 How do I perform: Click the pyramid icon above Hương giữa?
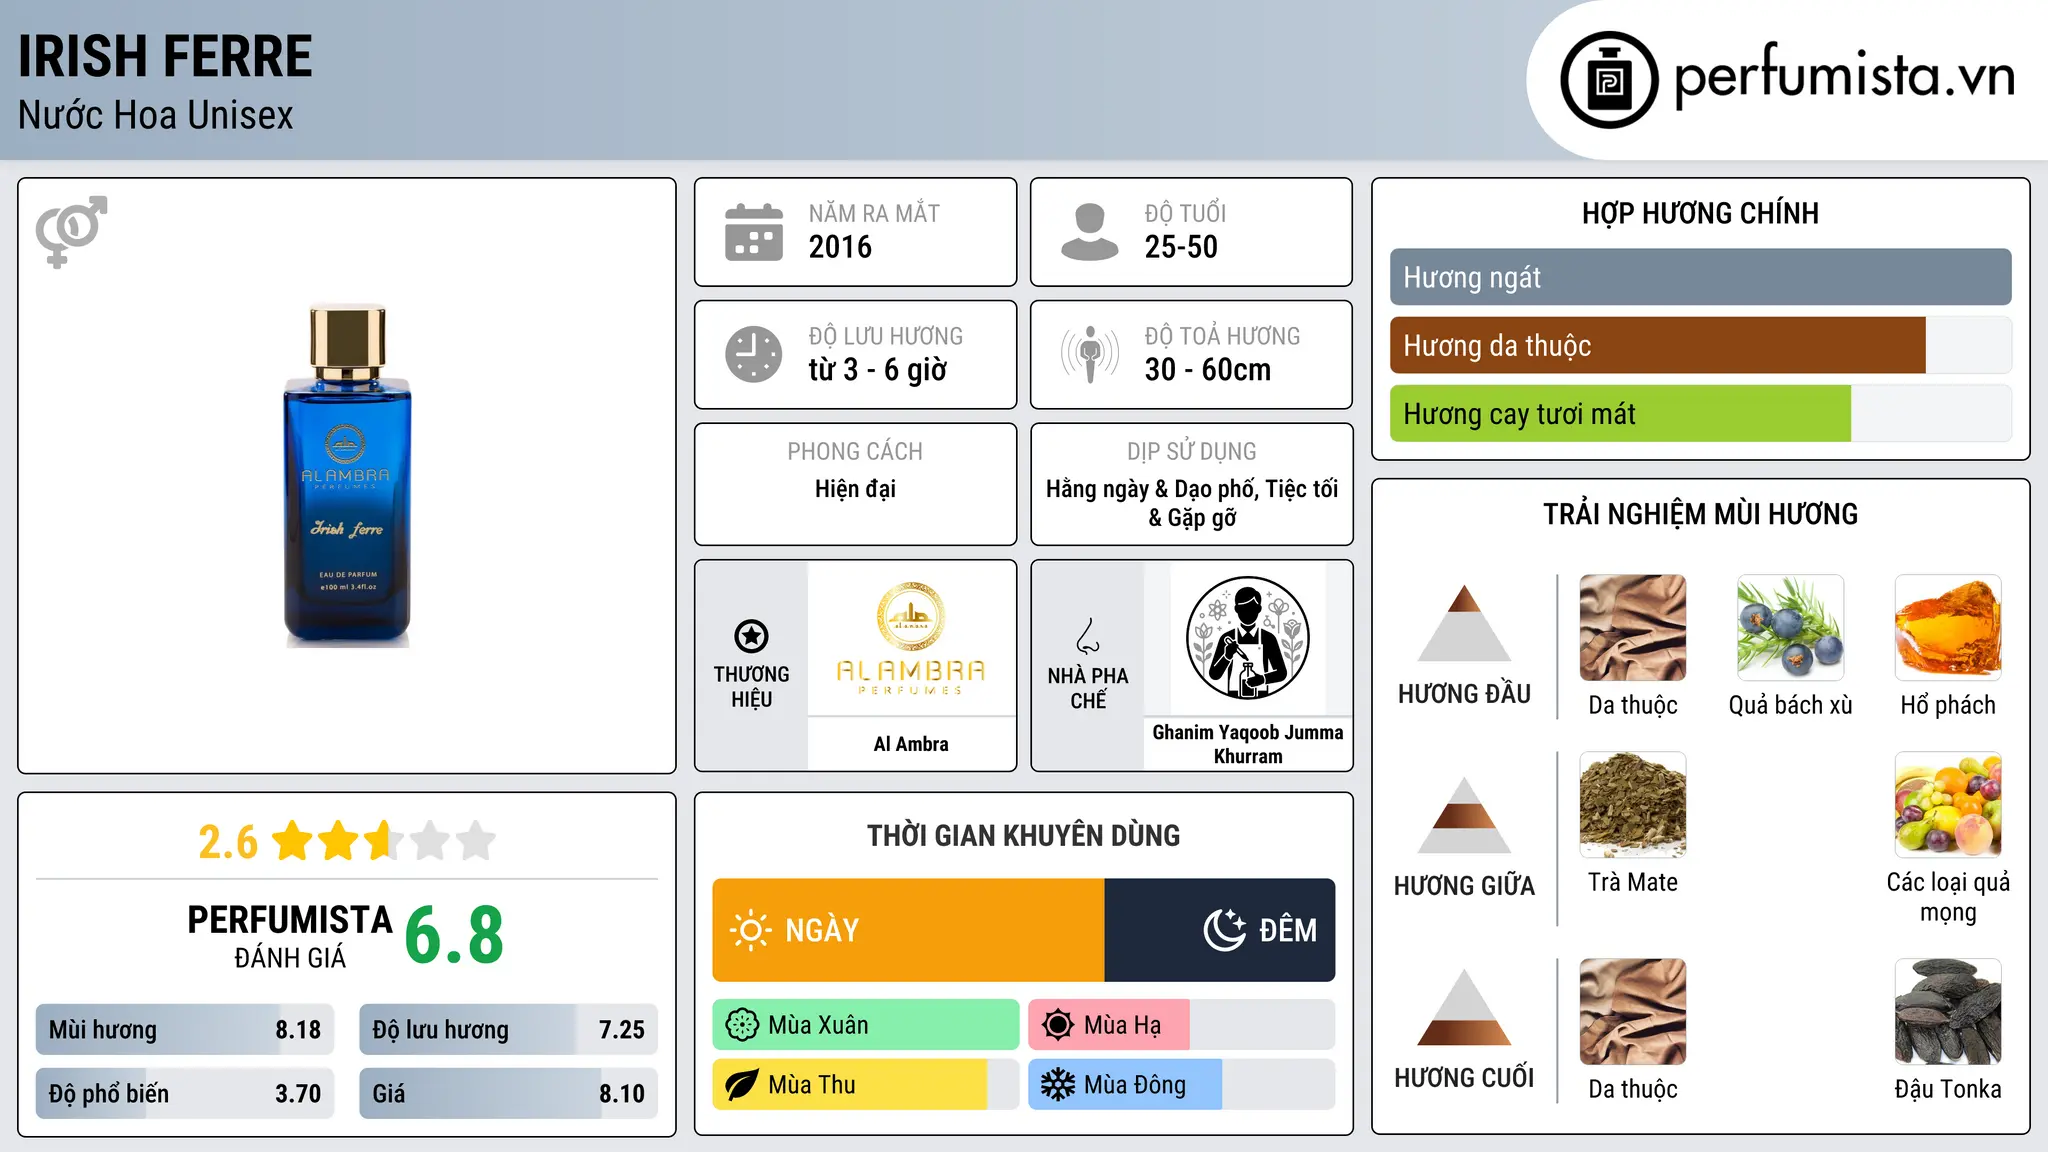pyautogui.click(x=1464, y=815)
